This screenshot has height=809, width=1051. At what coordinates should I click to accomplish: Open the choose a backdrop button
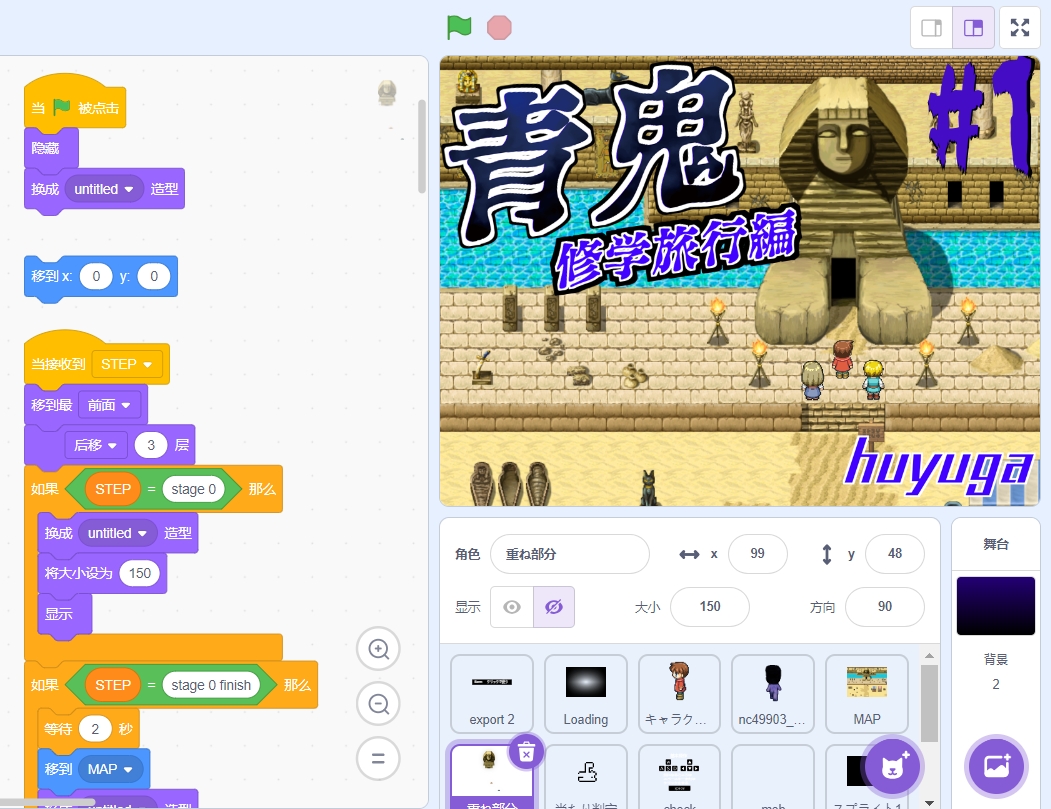point(996,766)
